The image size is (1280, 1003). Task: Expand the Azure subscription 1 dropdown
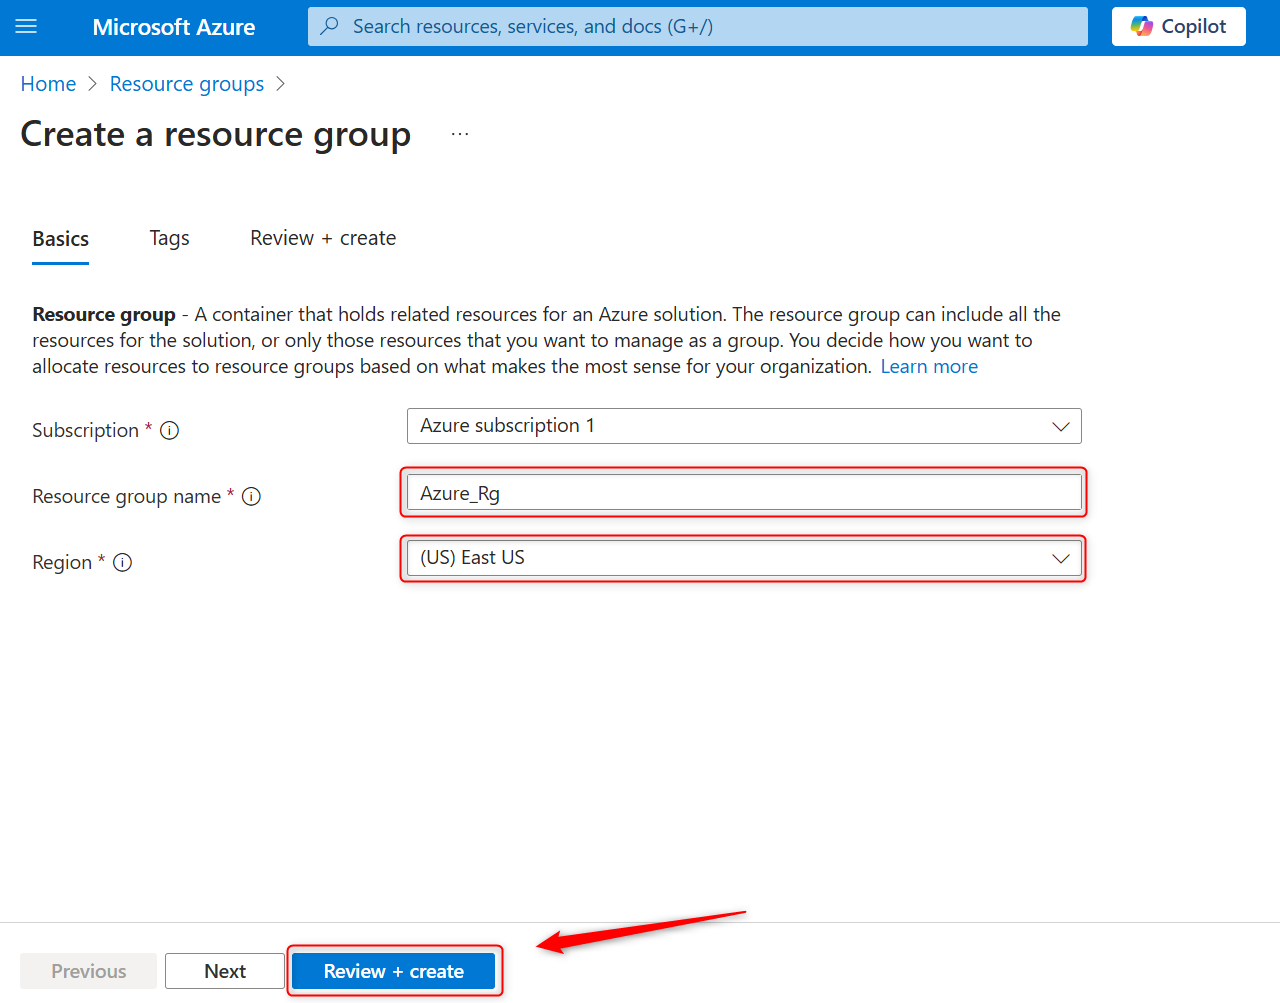pos(744,426)
